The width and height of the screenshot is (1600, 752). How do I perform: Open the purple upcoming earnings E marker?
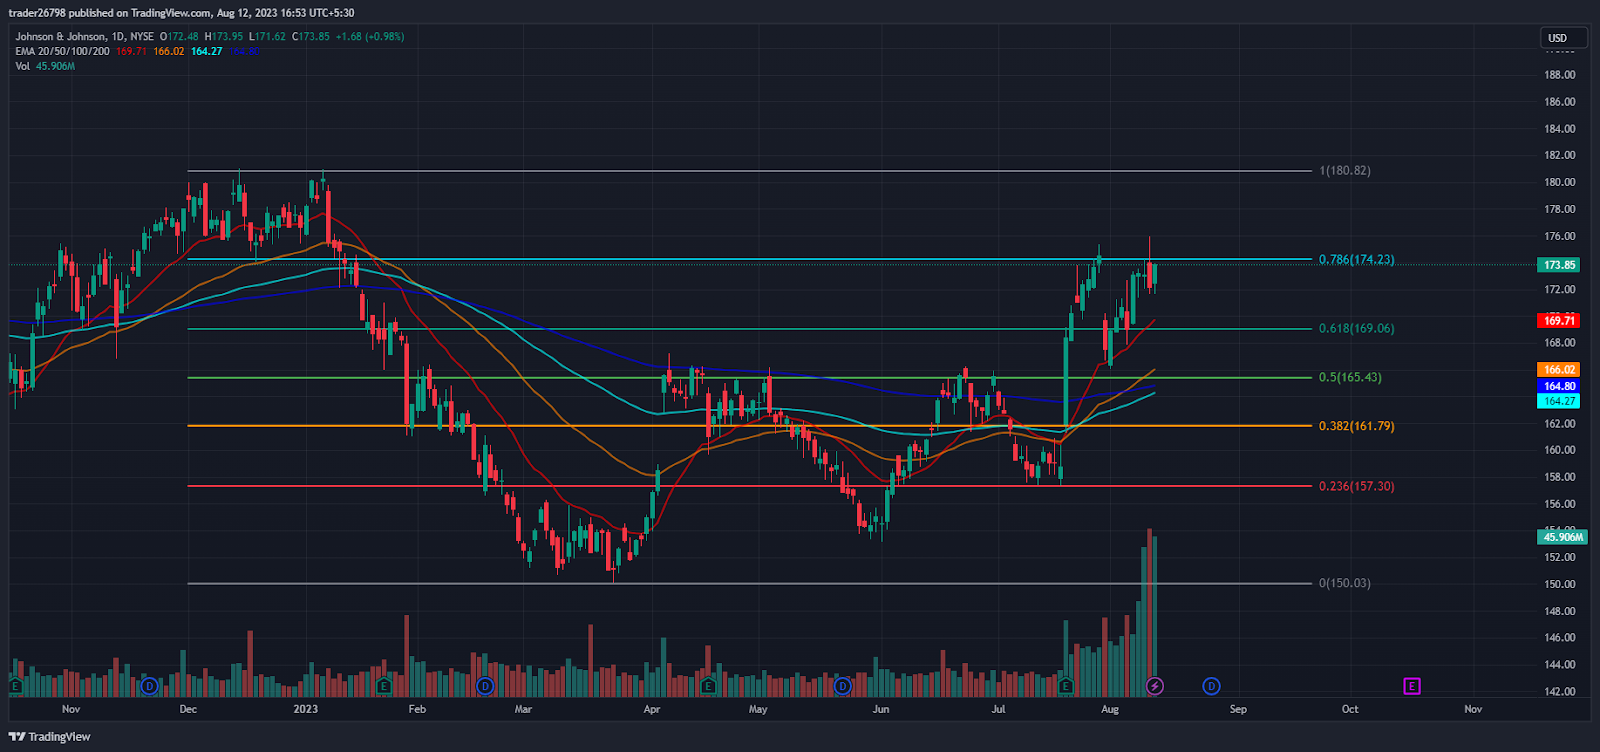tap(1412, 686)
